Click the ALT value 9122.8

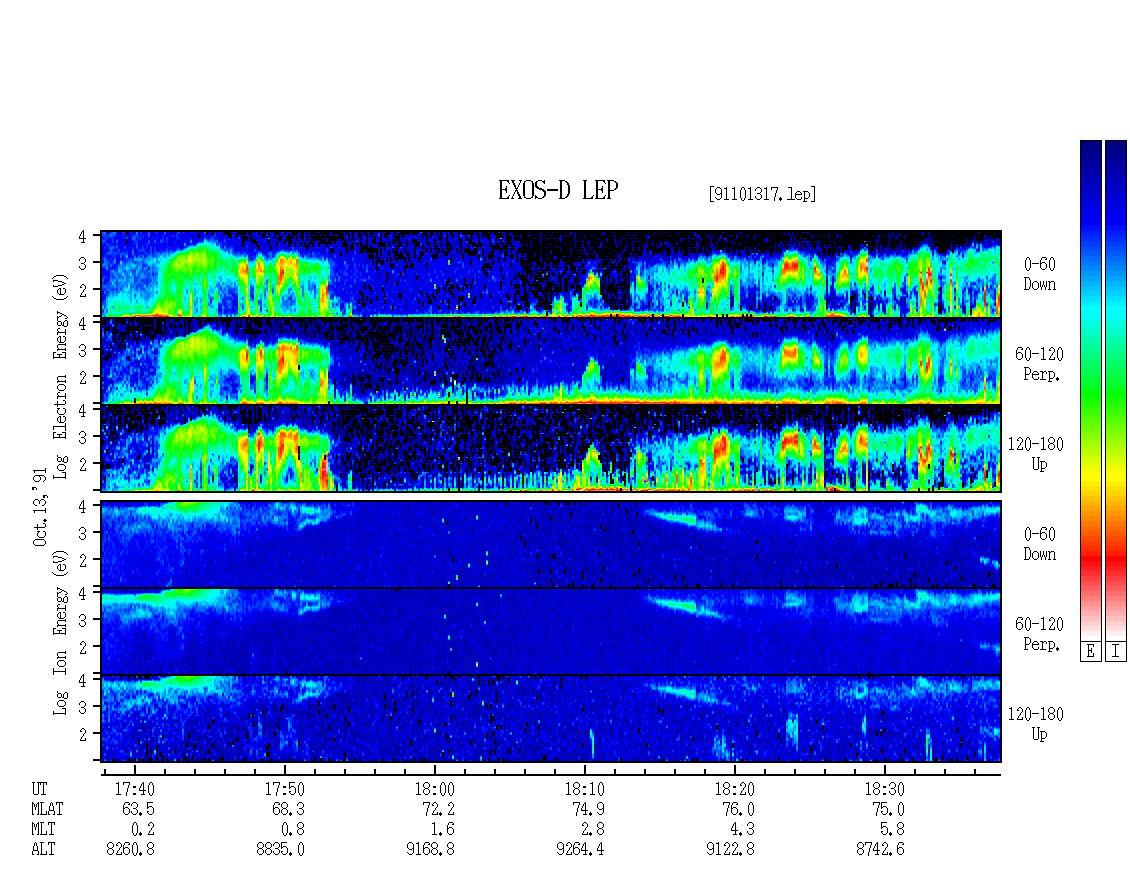pos(730,850)
